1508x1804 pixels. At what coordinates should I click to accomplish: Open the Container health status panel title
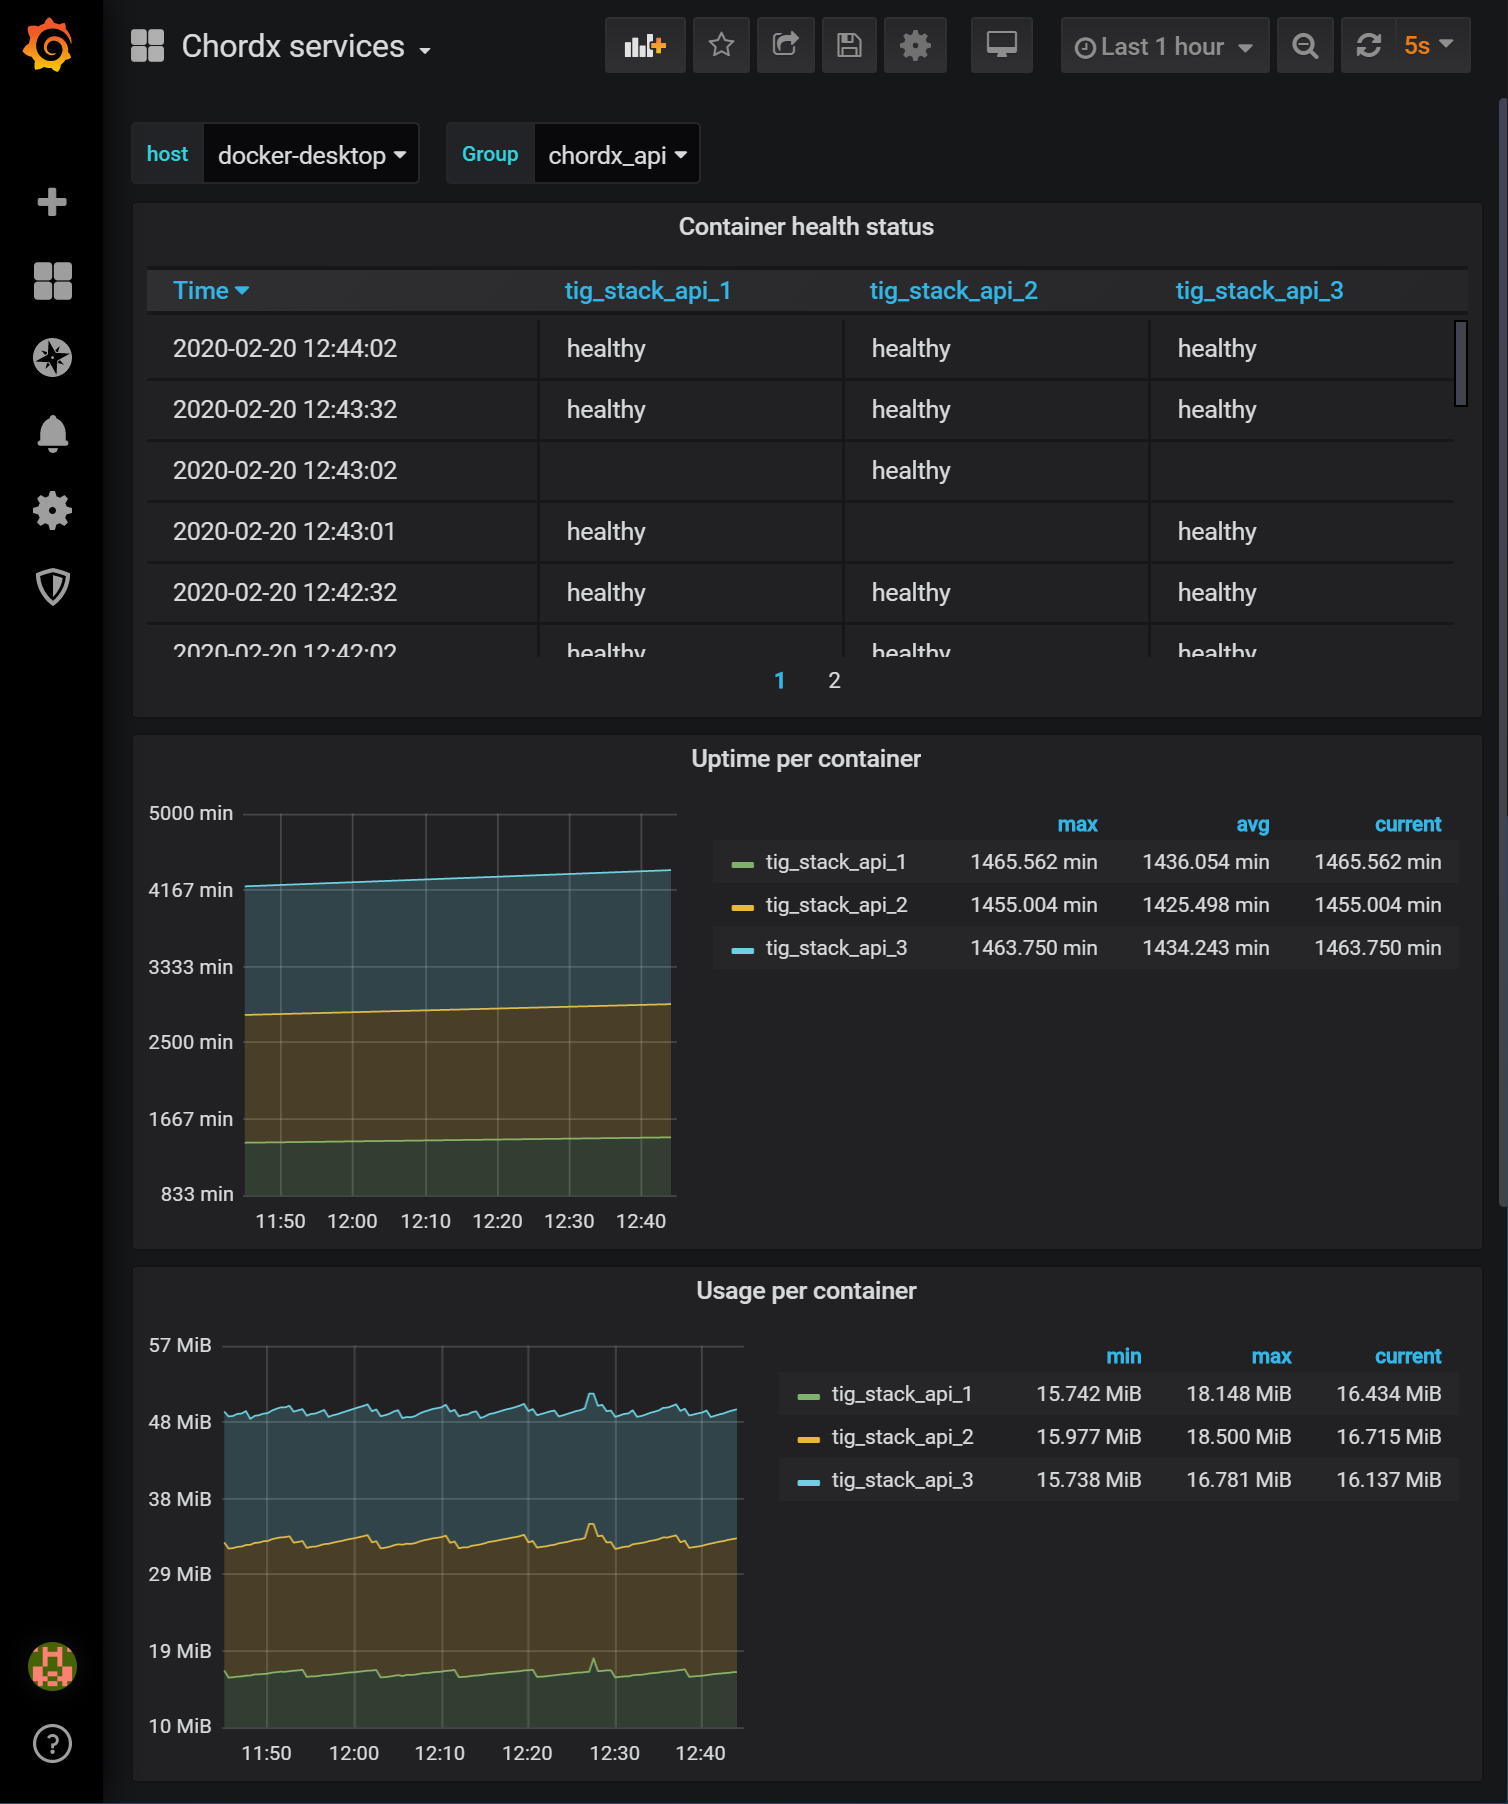[x=806, y=227]
